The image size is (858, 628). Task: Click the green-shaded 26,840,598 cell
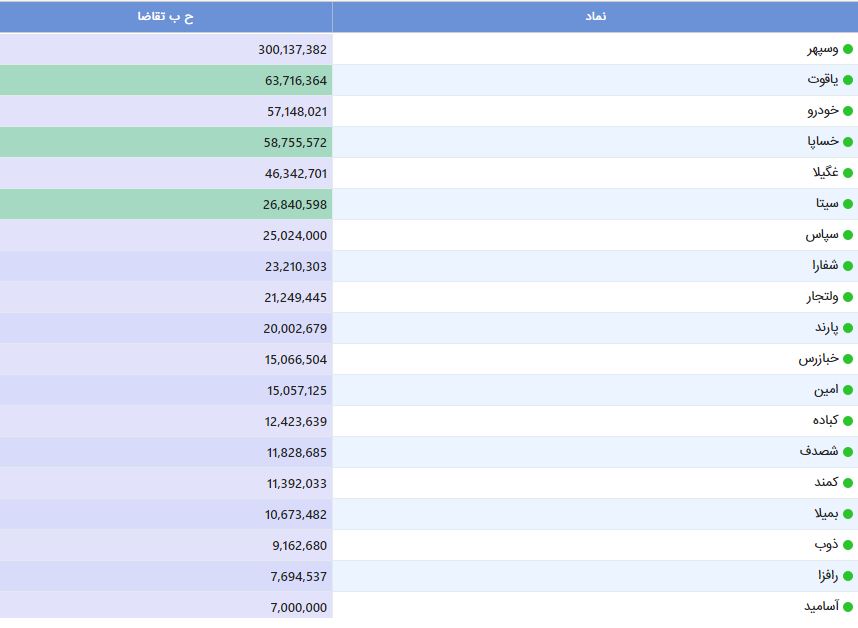click(x=166, y=204)
